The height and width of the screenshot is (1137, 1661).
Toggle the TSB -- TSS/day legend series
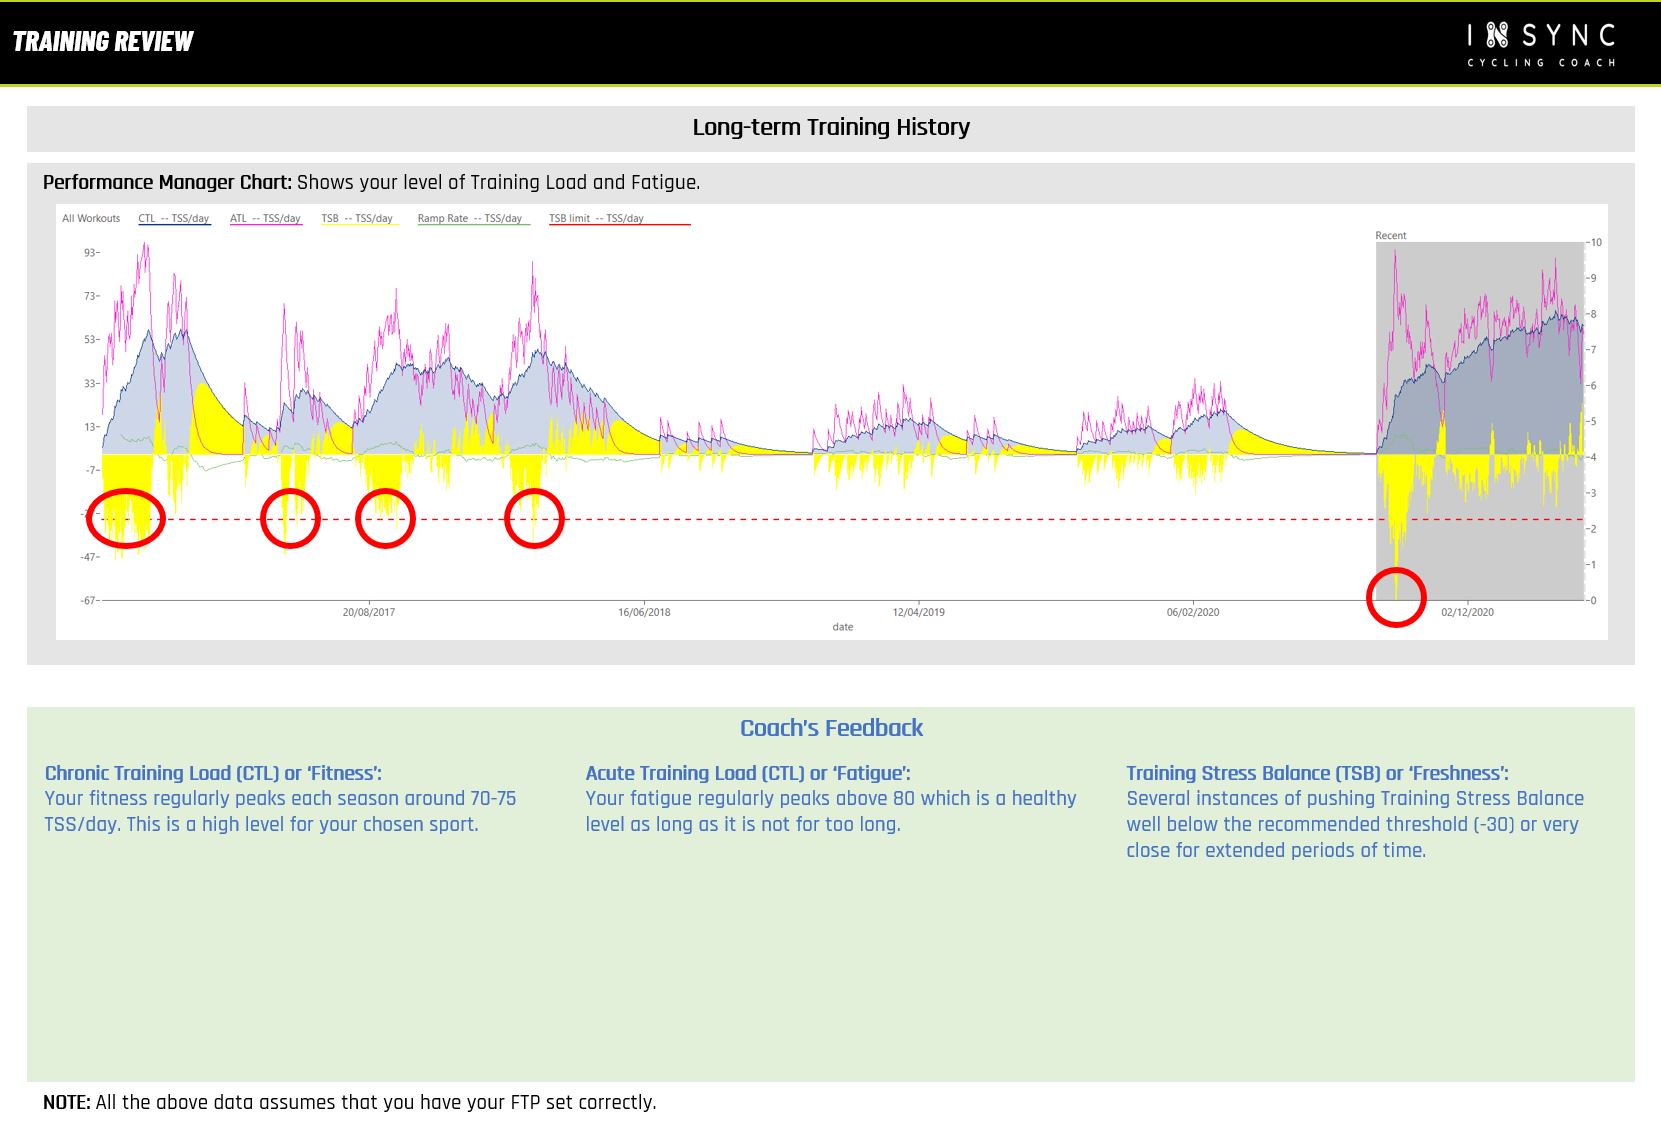(358, 218)
